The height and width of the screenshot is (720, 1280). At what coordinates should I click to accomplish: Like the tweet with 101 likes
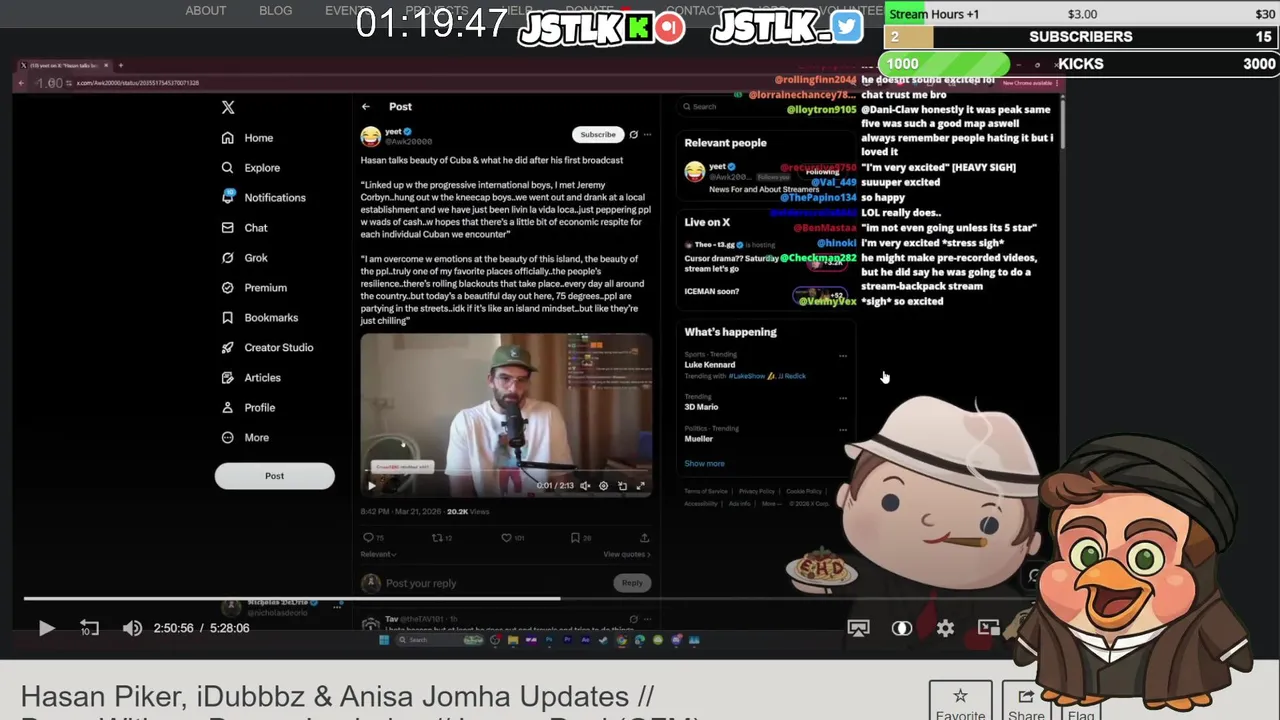[x=514, y=538]
